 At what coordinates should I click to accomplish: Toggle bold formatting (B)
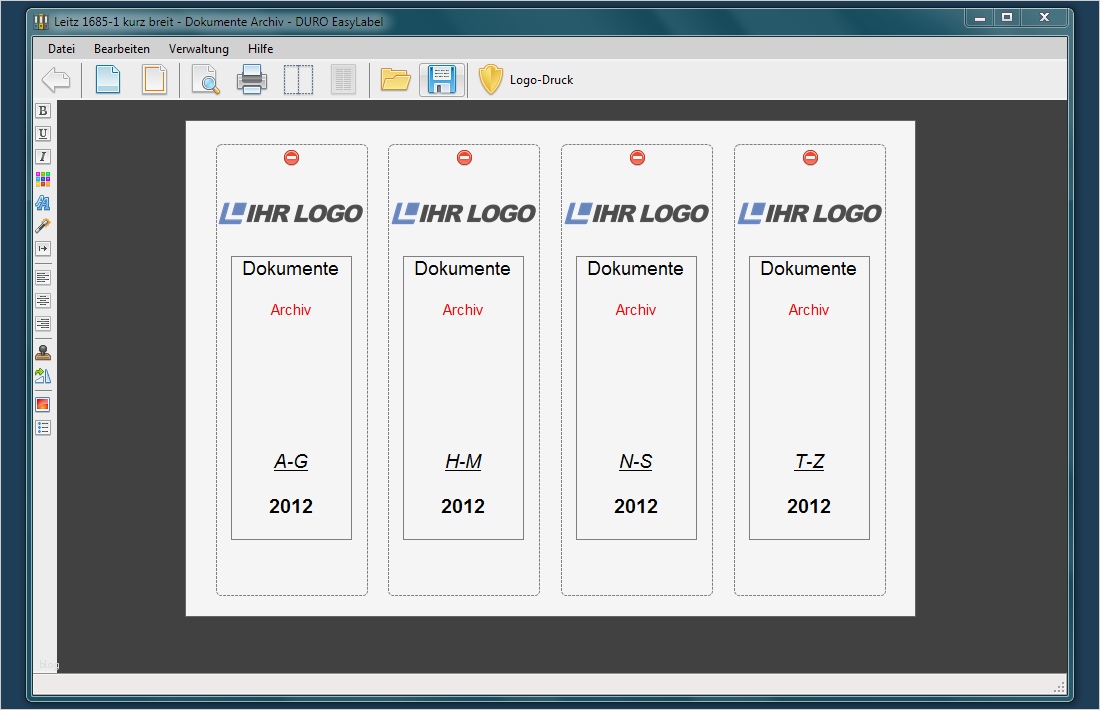[43, 111]
